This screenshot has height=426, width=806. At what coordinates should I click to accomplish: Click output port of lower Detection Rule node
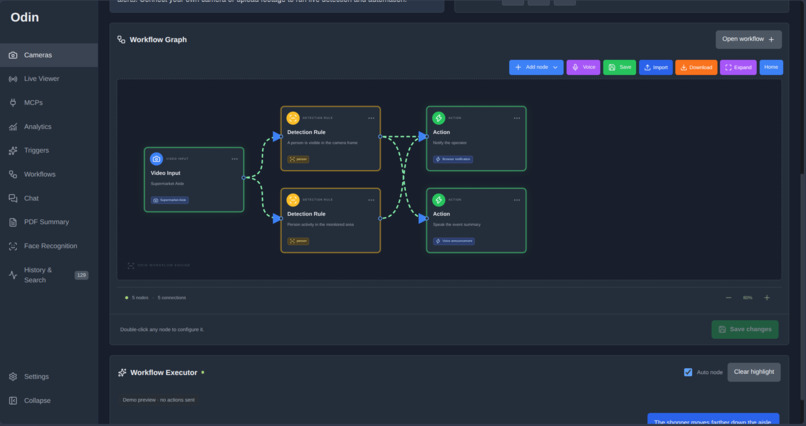[380, 218]
